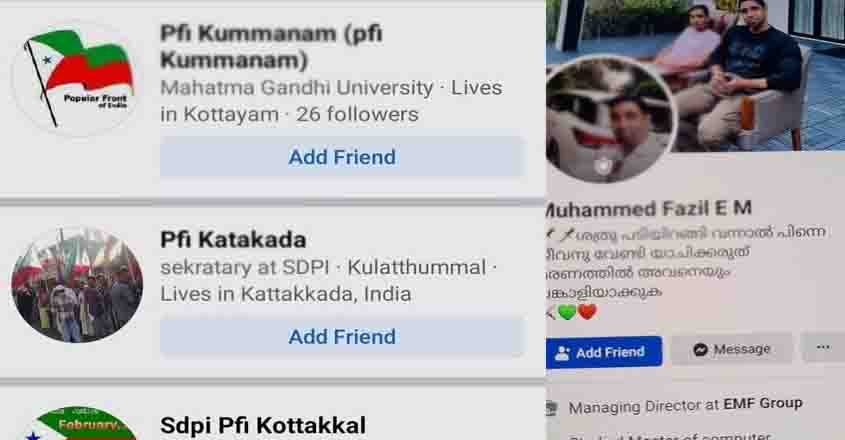Open Sdpi Pfi Kottakkal profile picture
The image size is (845, 440).
coord(81,423)
